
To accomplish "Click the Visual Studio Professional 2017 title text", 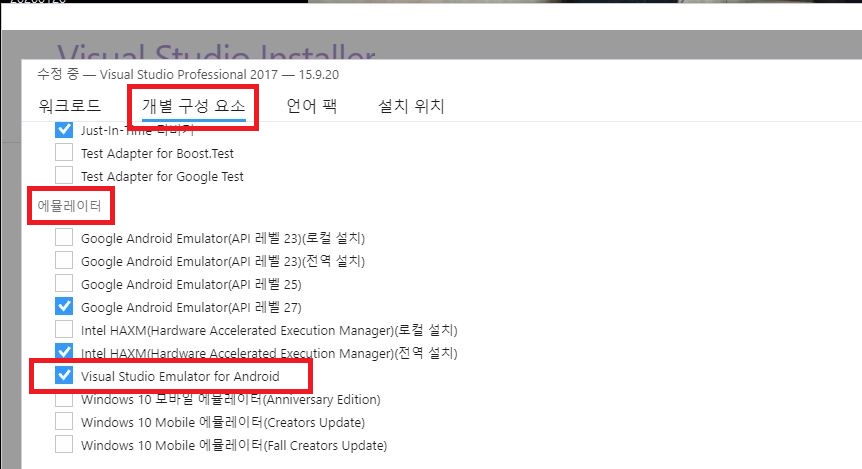I will 189,74.
